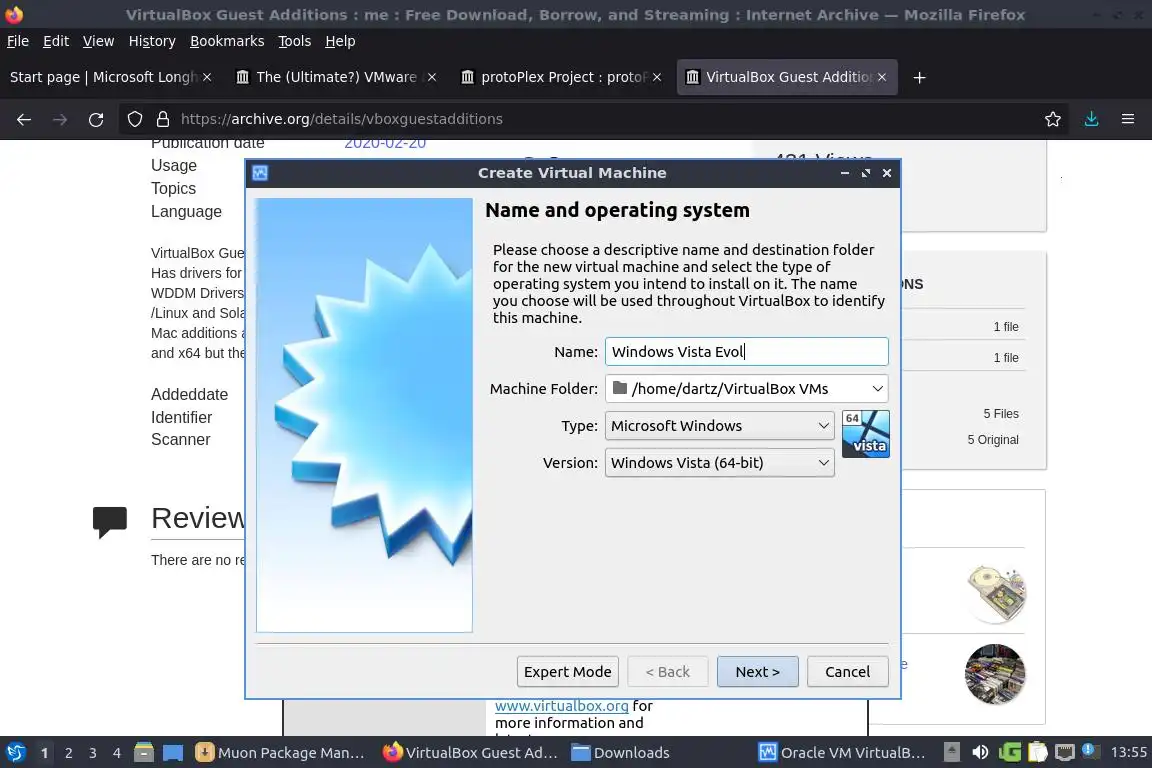The image size is (1152, 768).
Task: Open the Version dropdown Windows Vista (64-bit)
Action: pos(719,463)
